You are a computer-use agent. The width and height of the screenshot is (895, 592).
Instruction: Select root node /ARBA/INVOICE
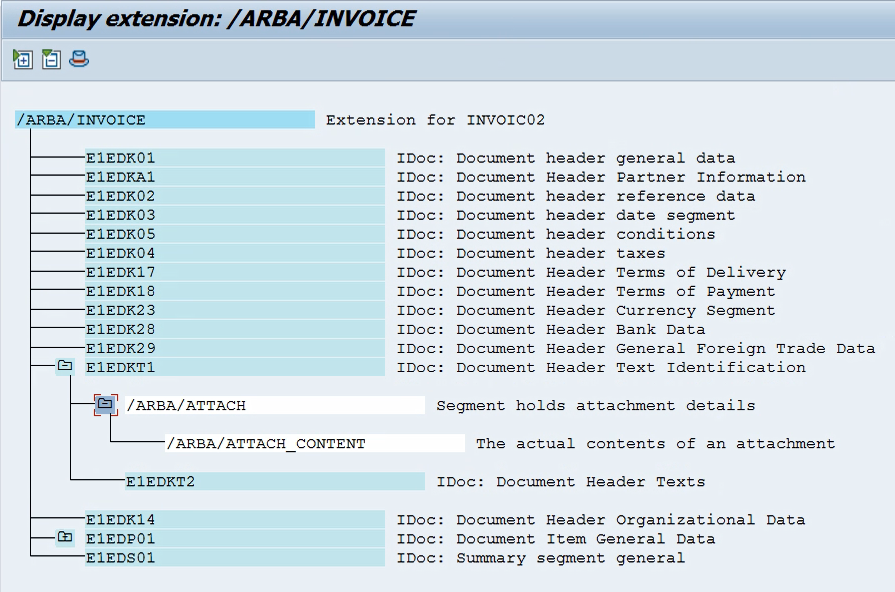tap(165, 120)
